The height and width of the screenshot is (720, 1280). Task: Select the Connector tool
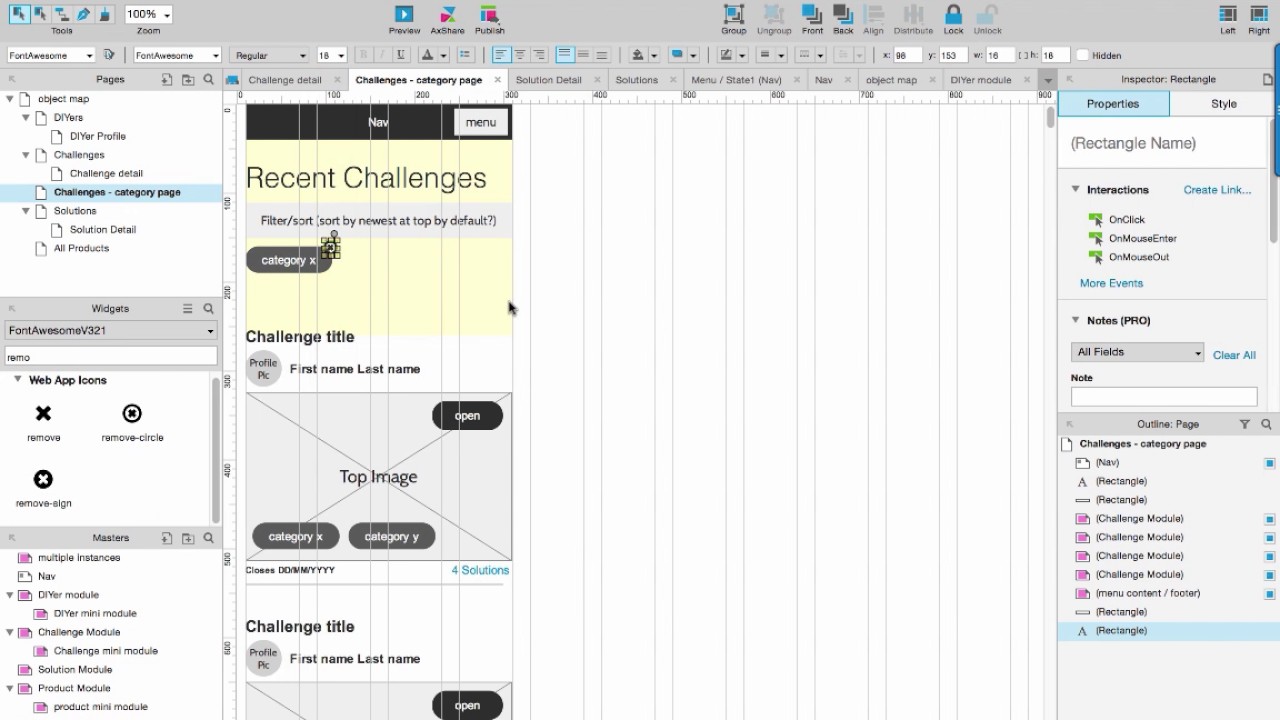[62, 14]
